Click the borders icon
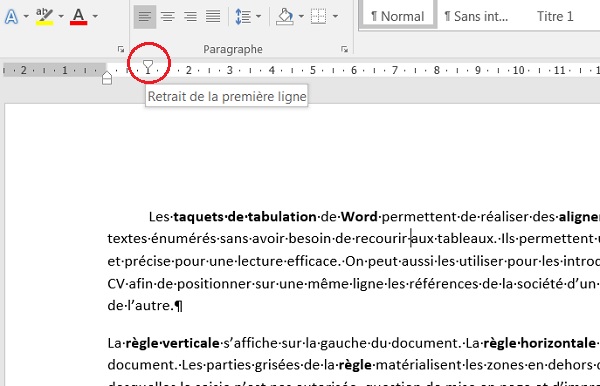Screen dimensions: 600x386 pos(318,16)
